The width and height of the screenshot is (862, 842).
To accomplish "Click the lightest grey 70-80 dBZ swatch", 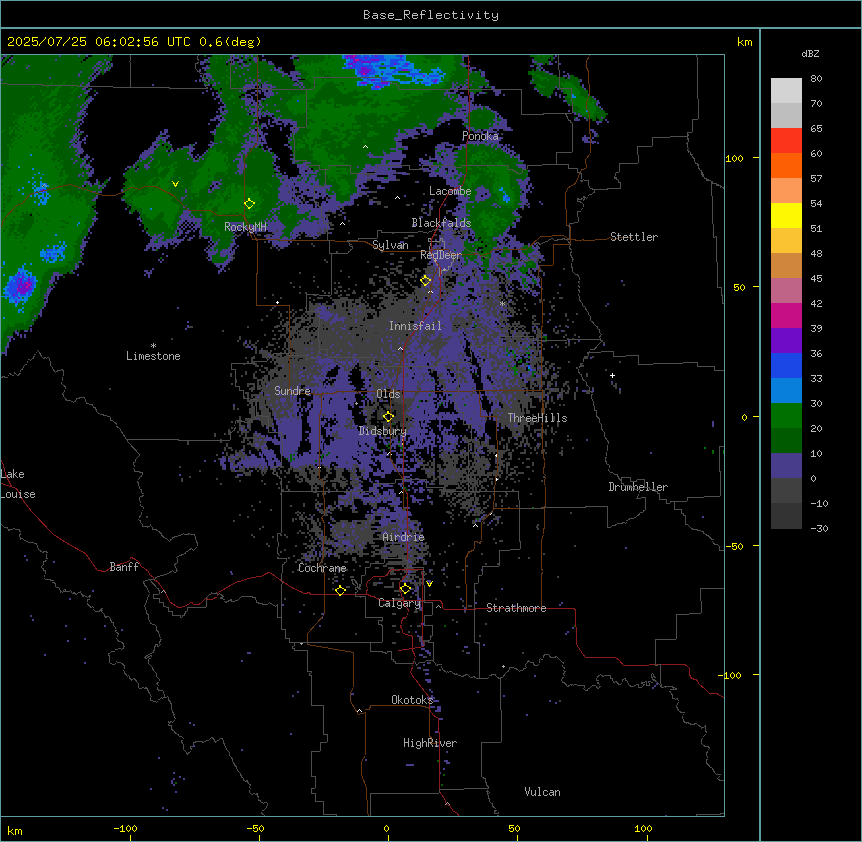I will coord(786,90).
